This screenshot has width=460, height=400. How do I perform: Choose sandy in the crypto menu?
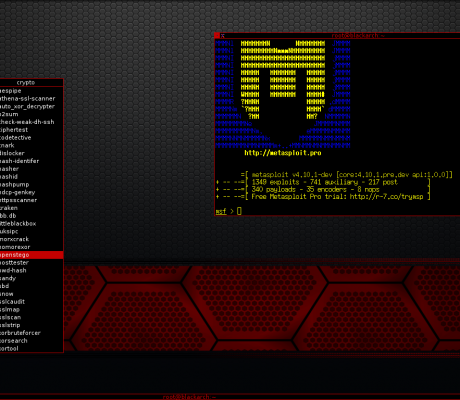click(31, 278)
